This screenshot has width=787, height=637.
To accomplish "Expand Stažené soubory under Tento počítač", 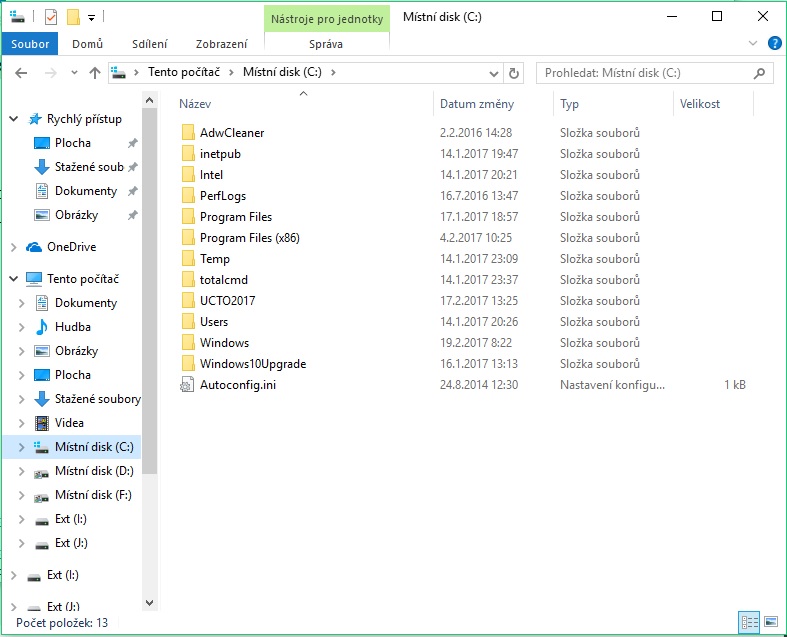I will 22,399.
